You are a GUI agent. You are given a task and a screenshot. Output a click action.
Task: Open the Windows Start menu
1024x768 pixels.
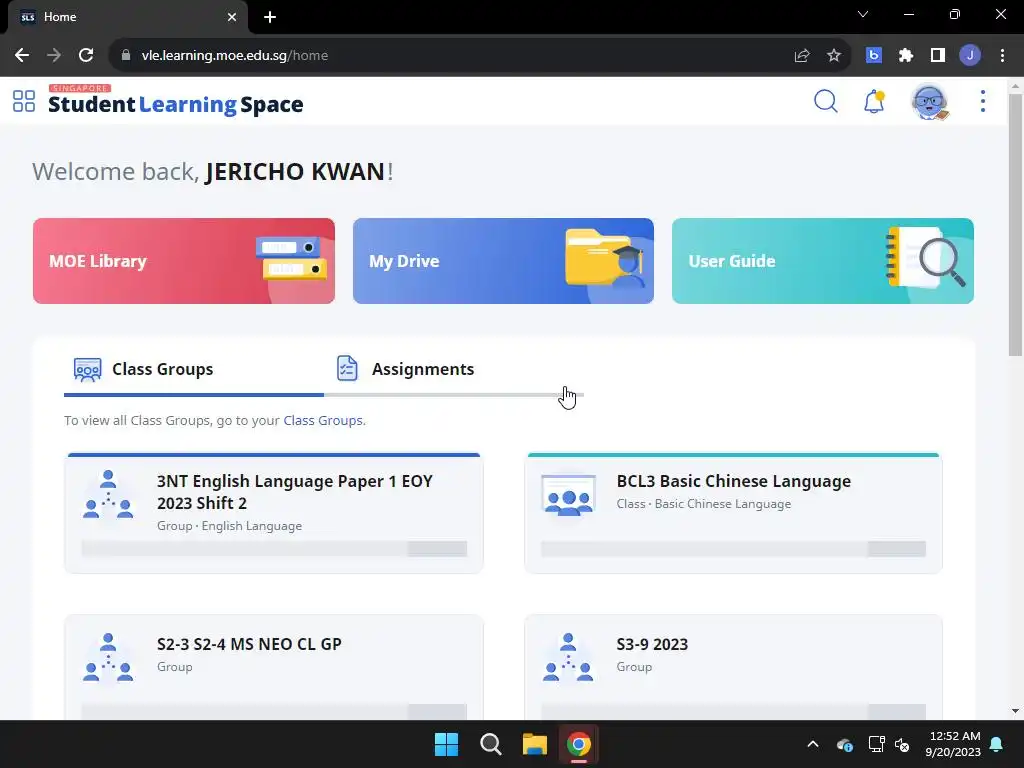tap(447, 744)
